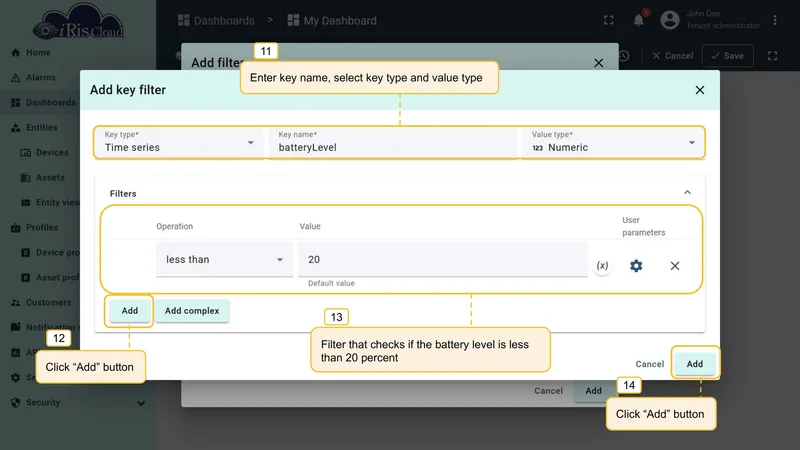
Task: Click Dashboards breadcrumb icon in header
Action: 183,20
